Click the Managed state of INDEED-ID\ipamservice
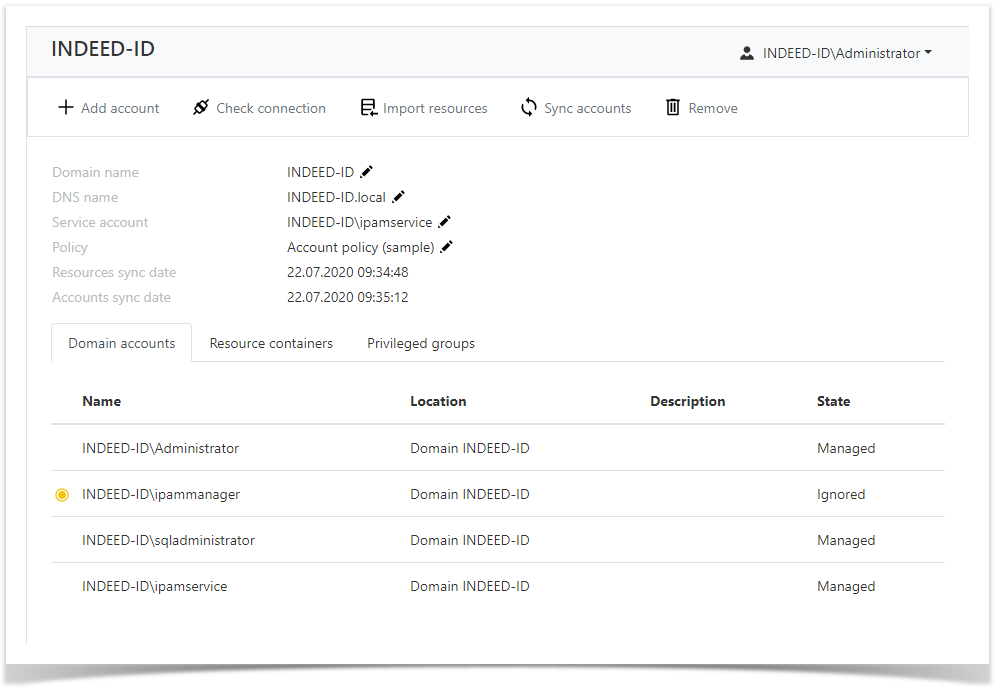This screenshot has width=1003, height=693. 846,586
